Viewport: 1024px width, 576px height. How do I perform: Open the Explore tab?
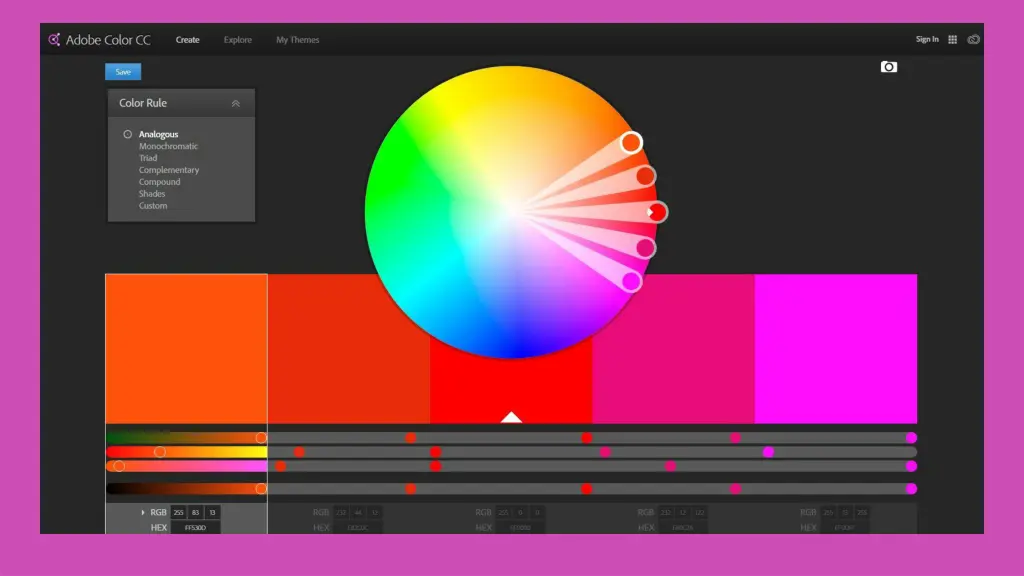click(x=238, y=40)
